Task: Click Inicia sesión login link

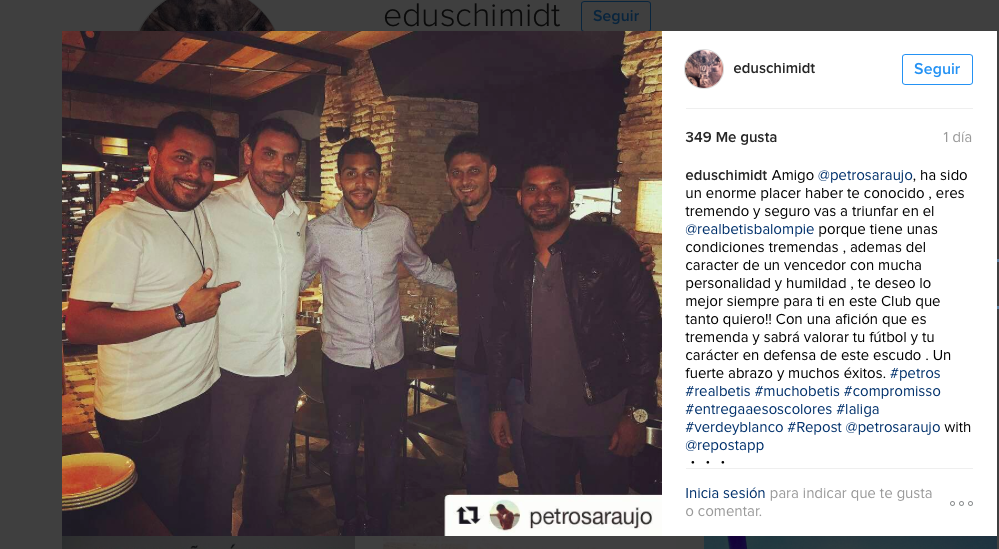Action: [725, 493]
